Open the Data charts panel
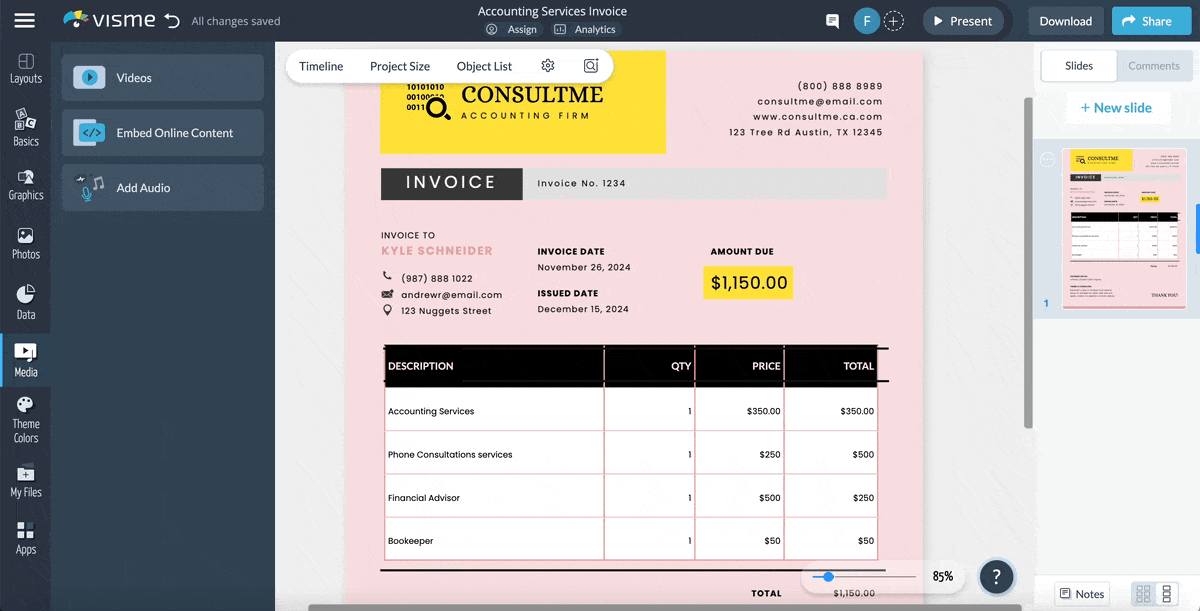 [x=26, y=302]
